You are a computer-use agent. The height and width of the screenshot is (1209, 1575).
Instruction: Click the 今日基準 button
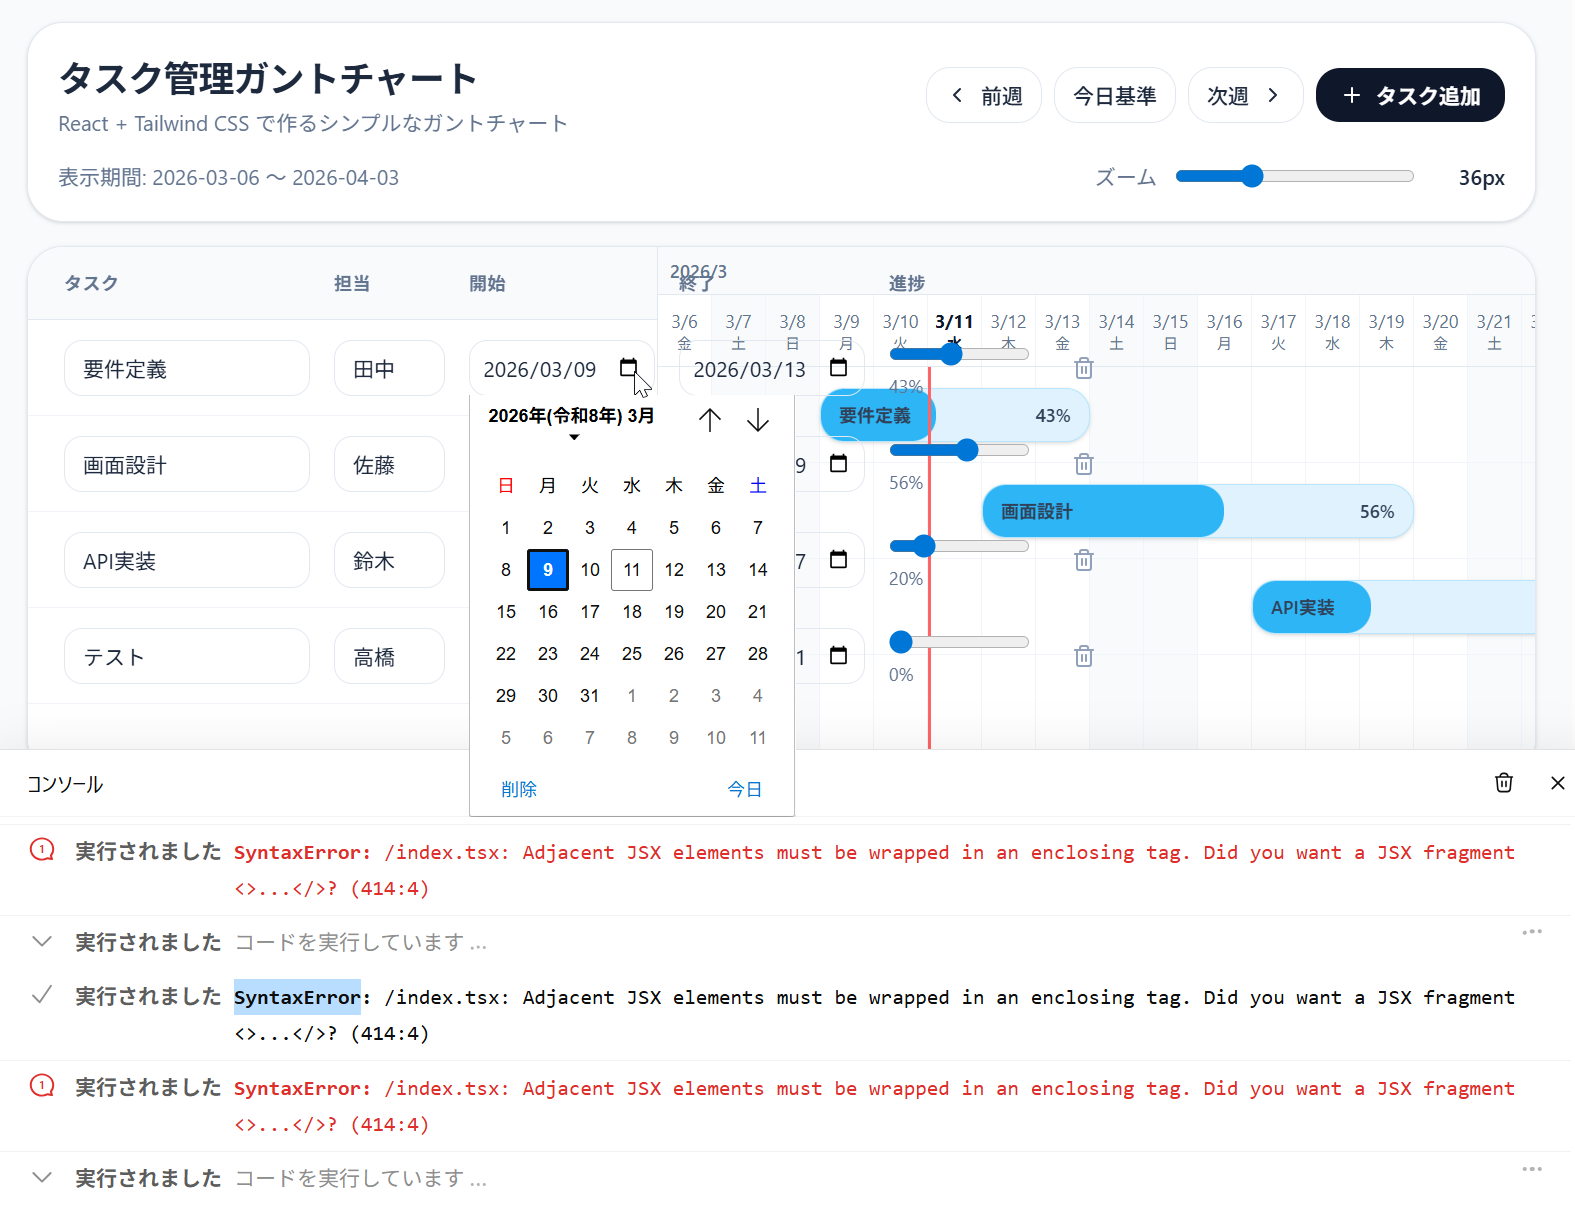point(1115,95)
